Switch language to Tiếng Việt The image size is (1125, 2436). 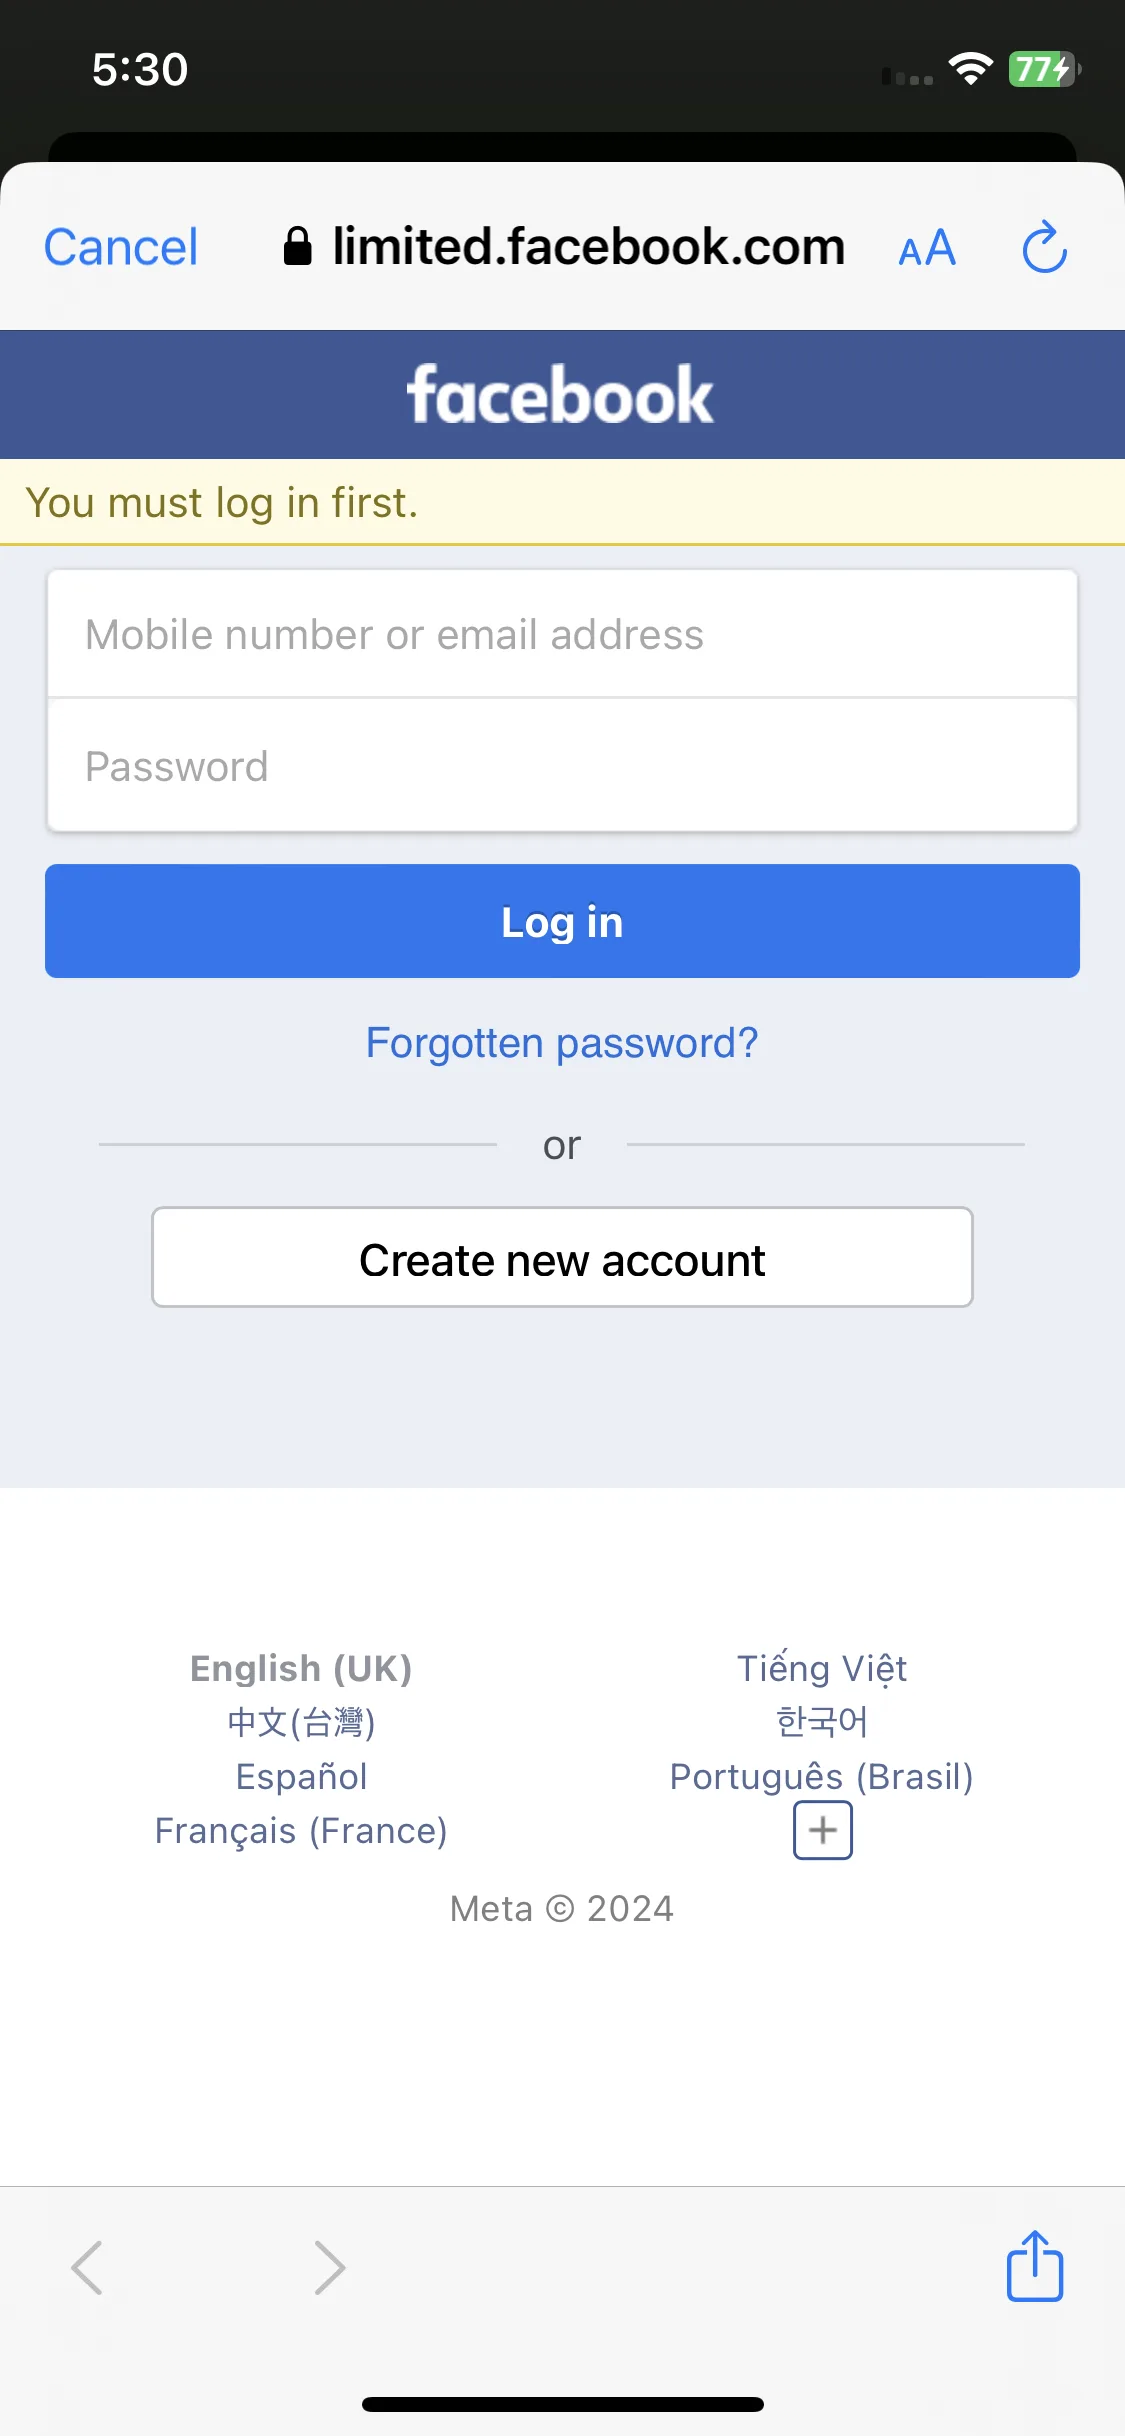pyautogui.click(x=822, y=1668)
